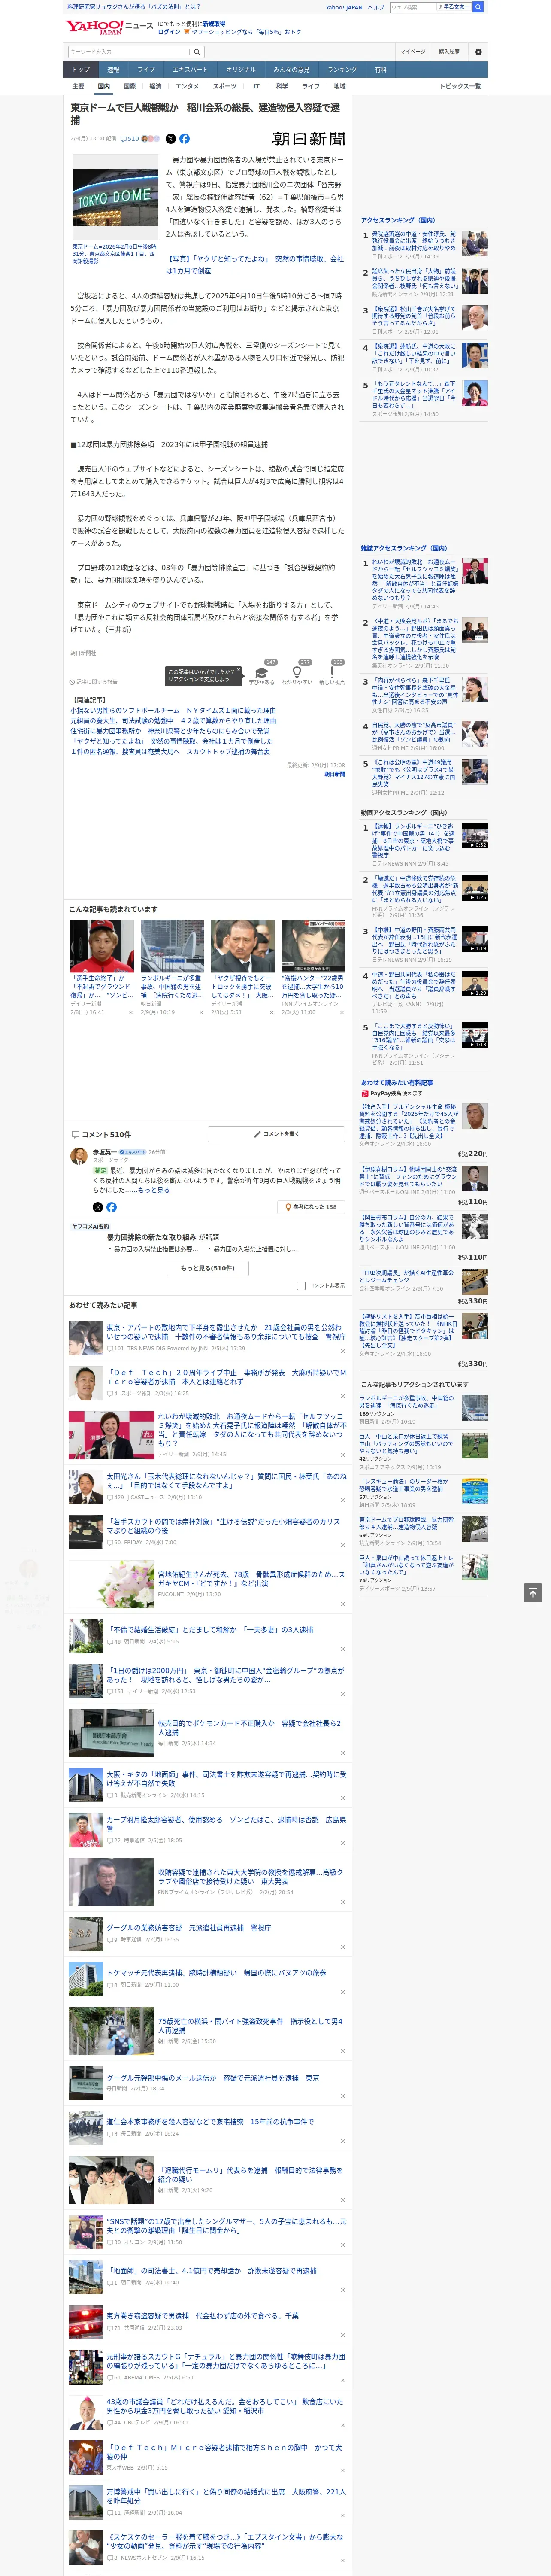
Task: Open the ヘルプ link at the top
Action: pos(375,7)
